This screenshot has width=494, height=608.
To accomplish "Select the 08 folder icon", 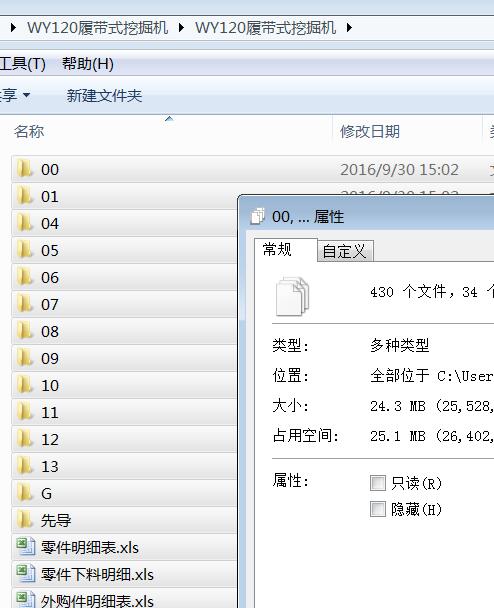I will point(25,331).
